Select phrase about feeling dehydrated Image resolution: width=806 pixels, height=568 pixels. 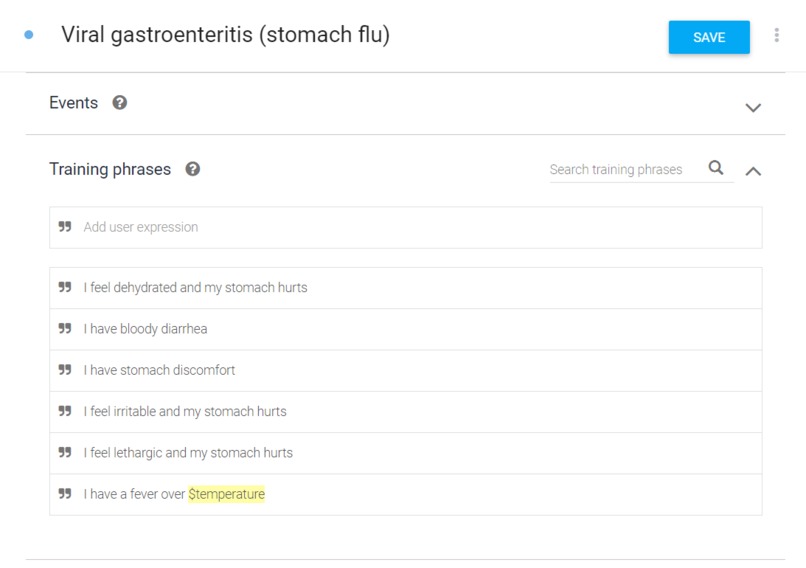[195, 288]
